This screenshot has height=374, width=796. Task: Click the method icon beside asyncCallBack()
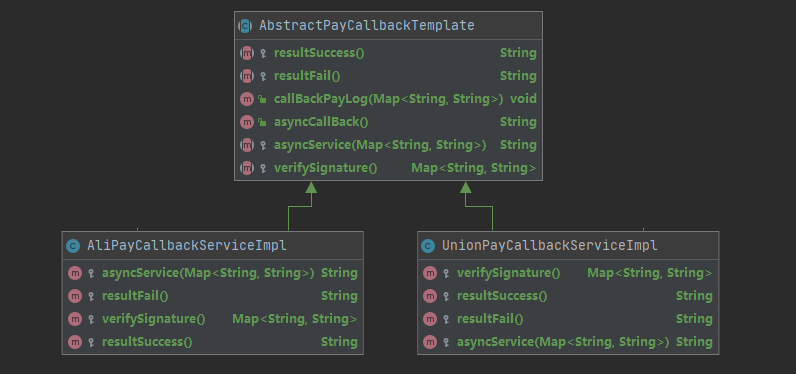point(247,122)
